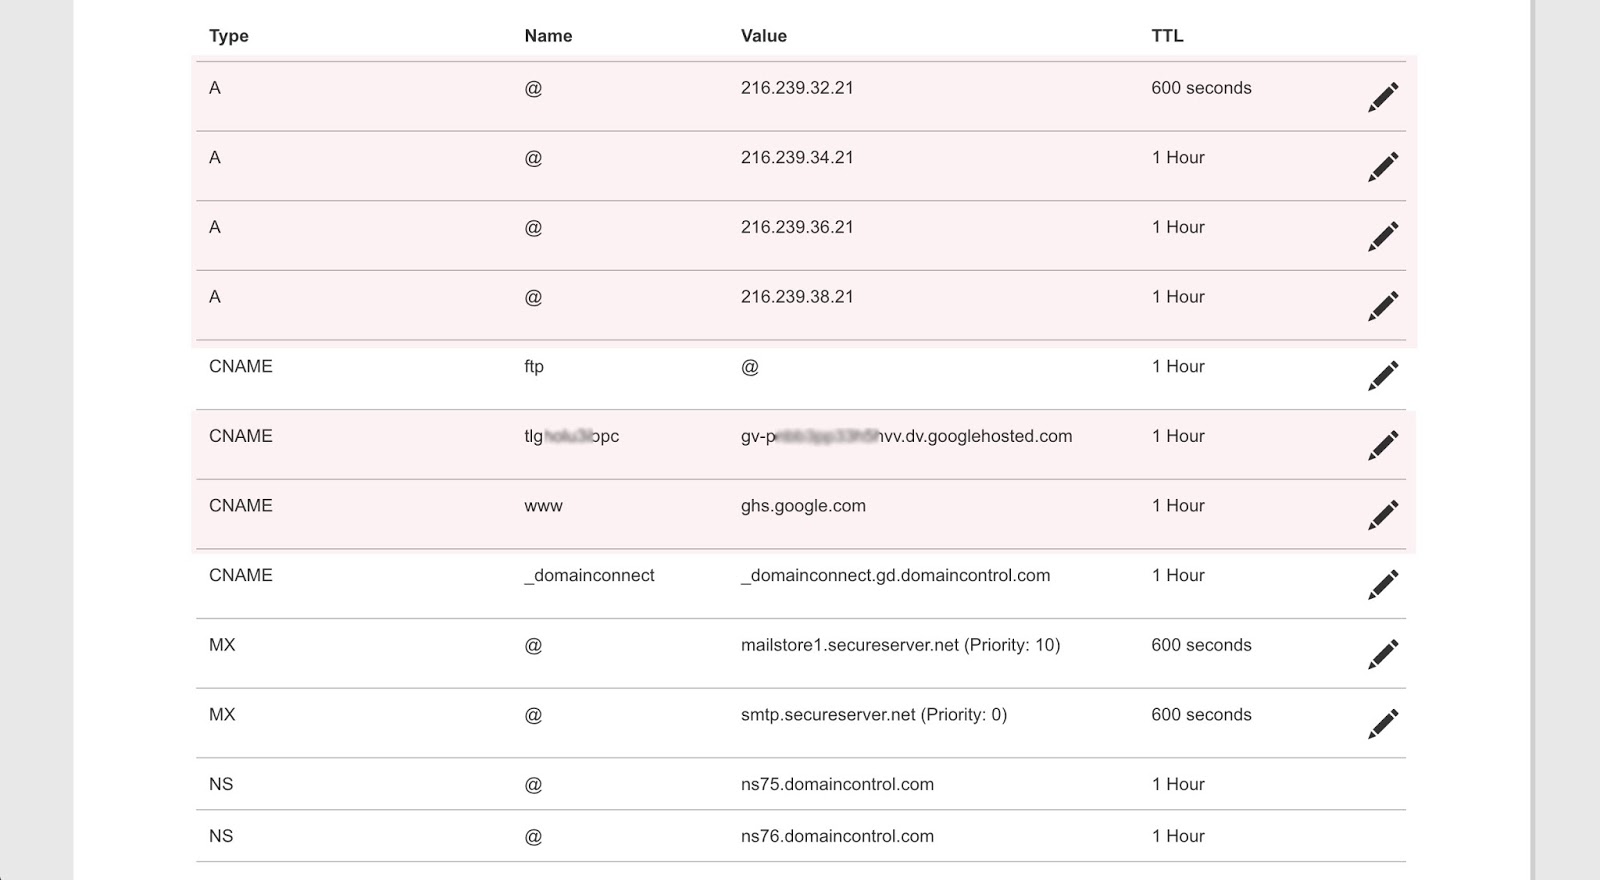This screenshot has height=880, width=1600.
Task: Edit the www CNAME record
Action: click(x=1383, y=514)
